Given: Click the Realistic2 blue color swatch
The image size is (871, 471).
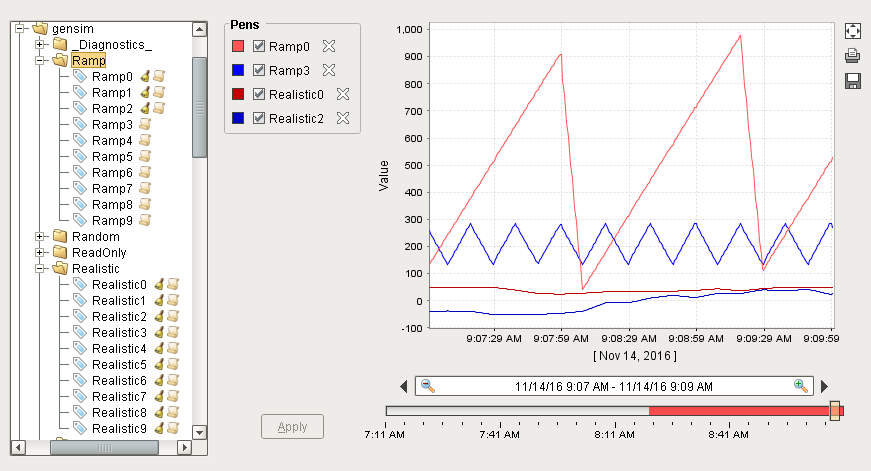Looking at the screenshot, I should click(238, 118).
